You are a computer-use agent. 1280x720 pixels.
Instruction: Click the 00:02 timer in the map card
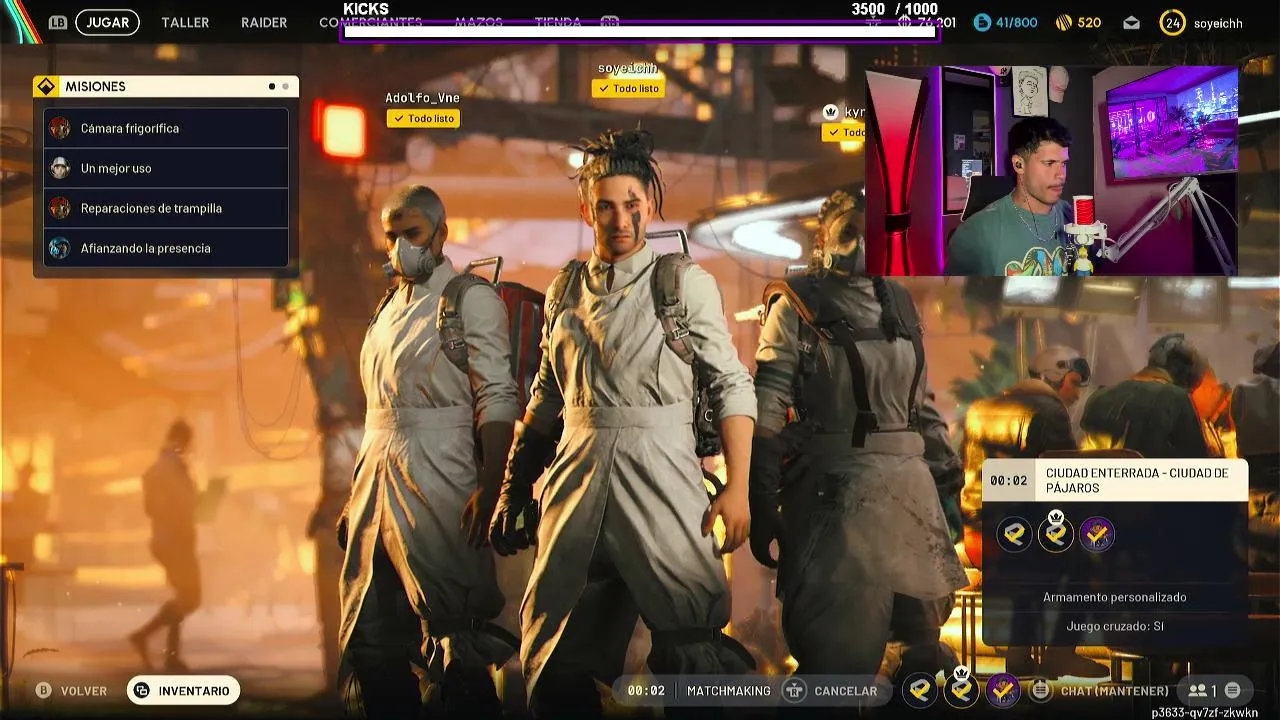pyautogui.click(x=1008, y=480)
